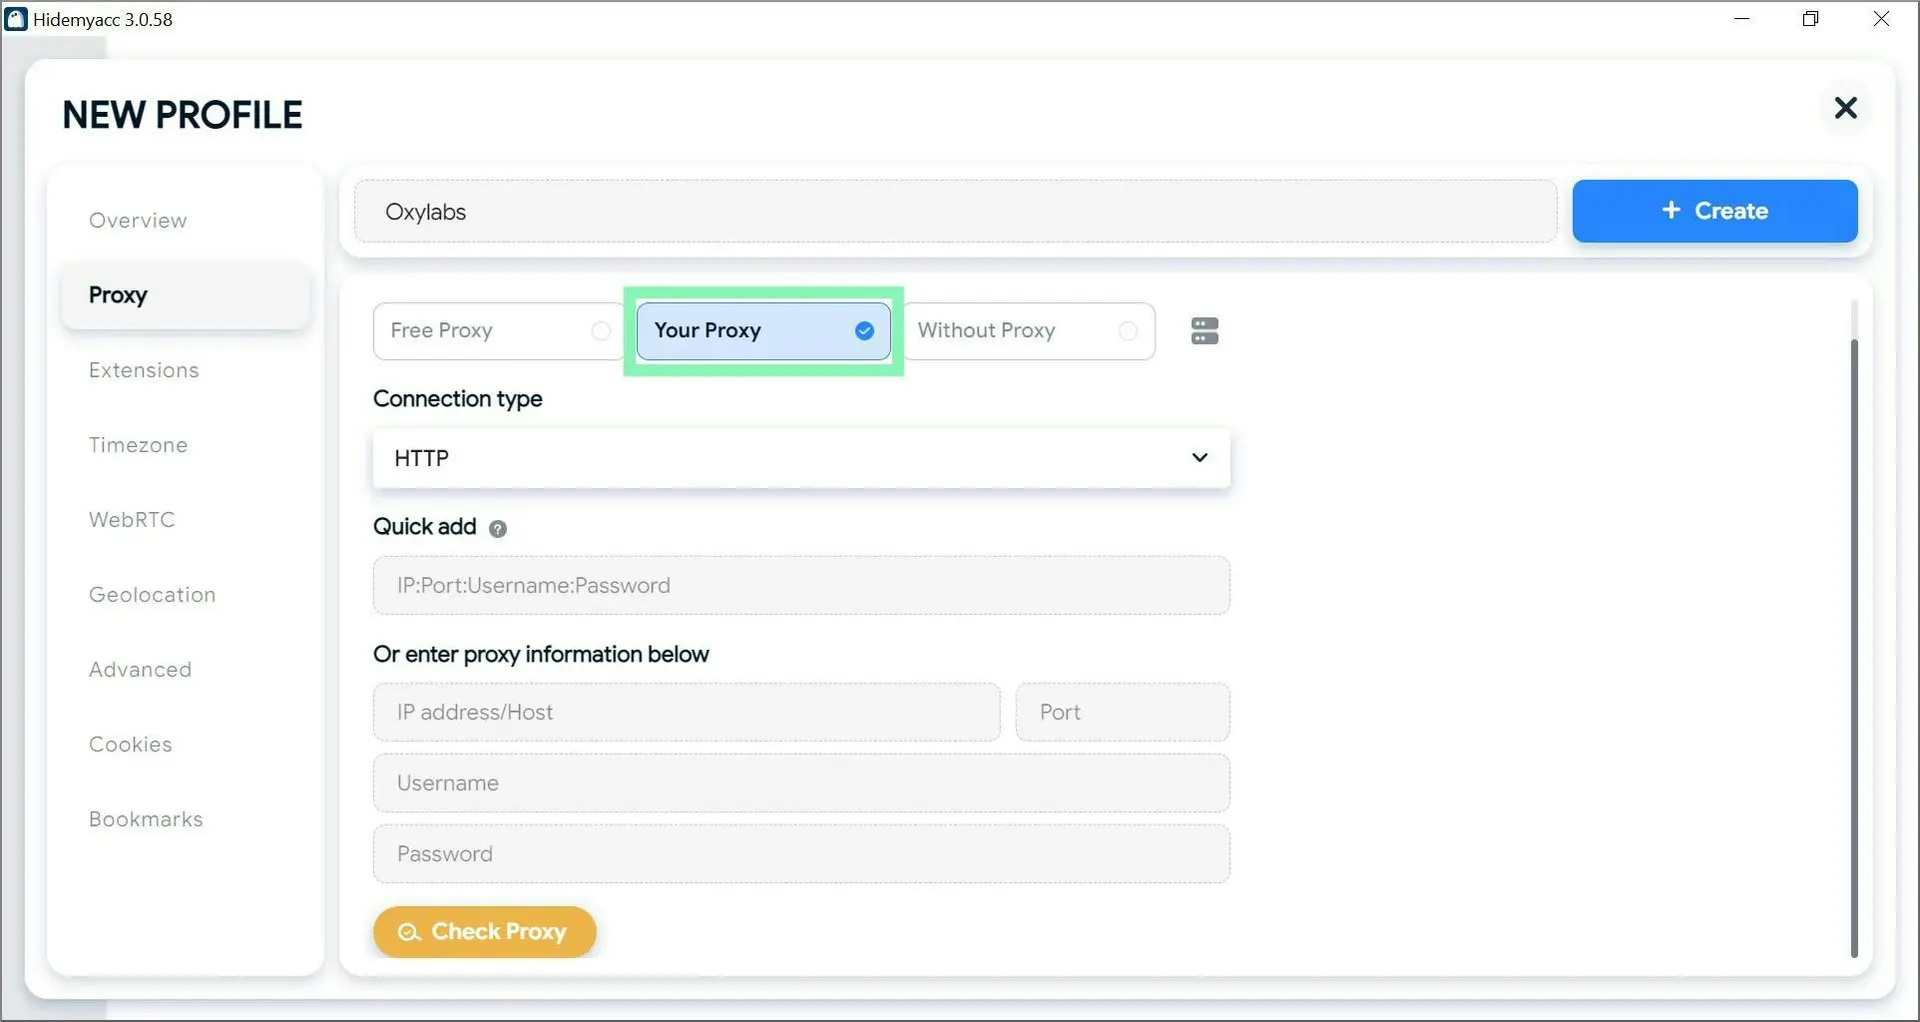Focus the Quick add IP:Port:Username:Password field

[800, 585]
